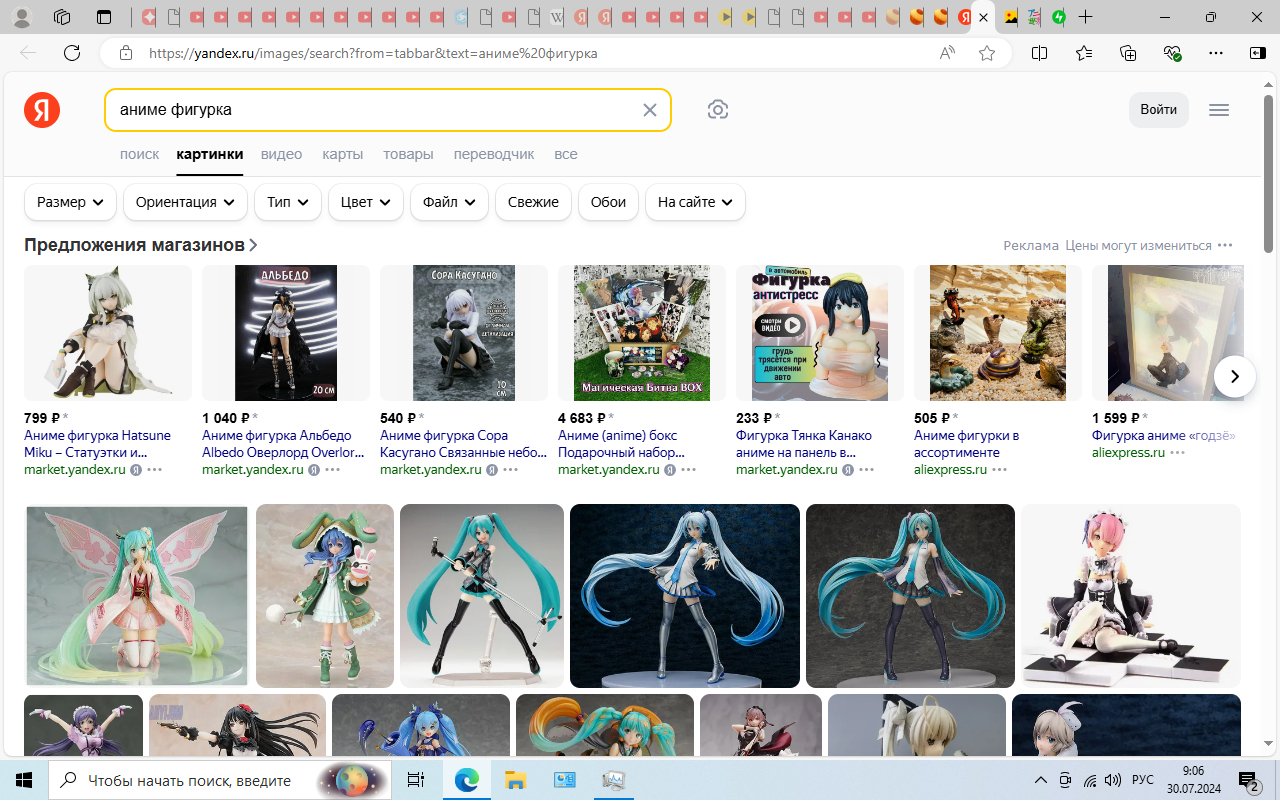This screenshot has width=1280, height=800.
Task: Switch to the товары tab
Action: point(408,154)
